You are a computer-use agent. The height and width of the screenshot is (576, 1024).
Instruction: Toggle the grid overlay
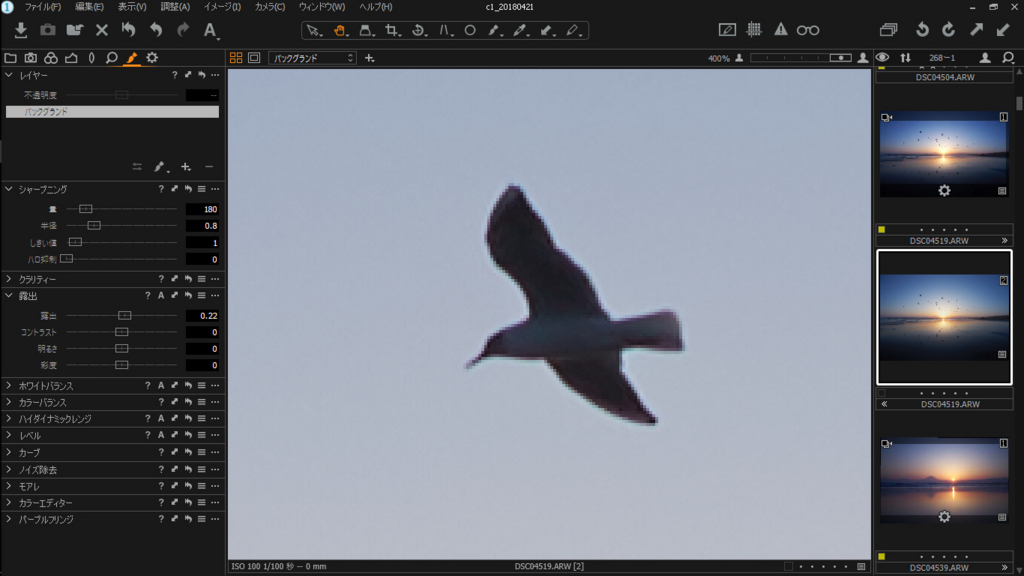pyautogui.click(x=754, y=30)
